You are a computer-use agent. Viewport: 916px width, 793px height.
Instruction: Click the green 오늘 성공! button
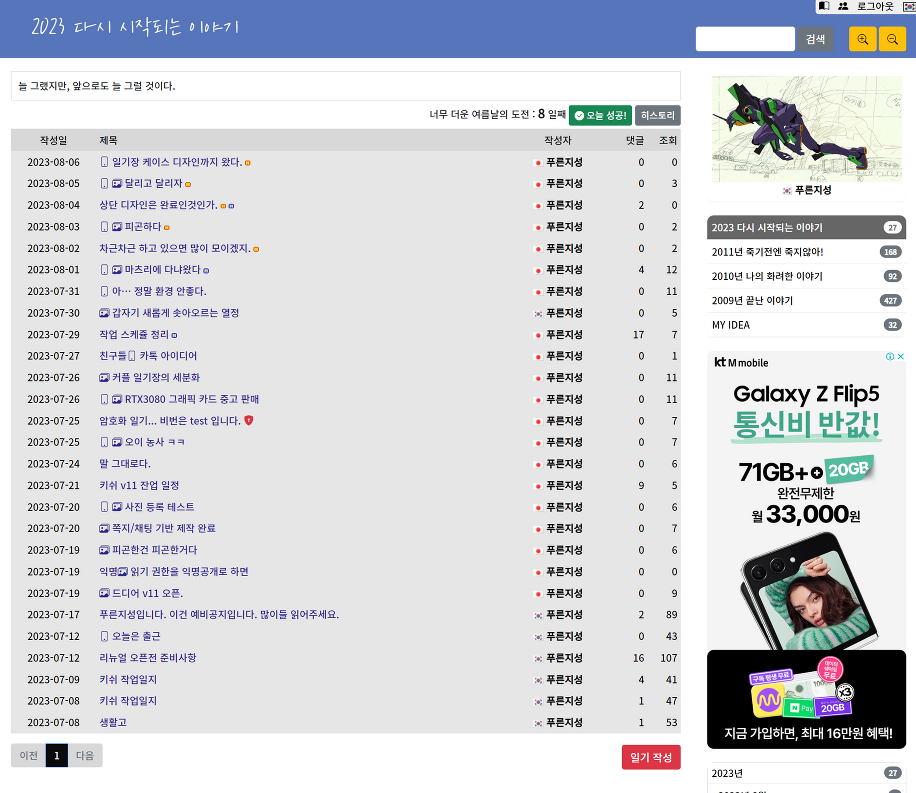(x=600, y=115)
